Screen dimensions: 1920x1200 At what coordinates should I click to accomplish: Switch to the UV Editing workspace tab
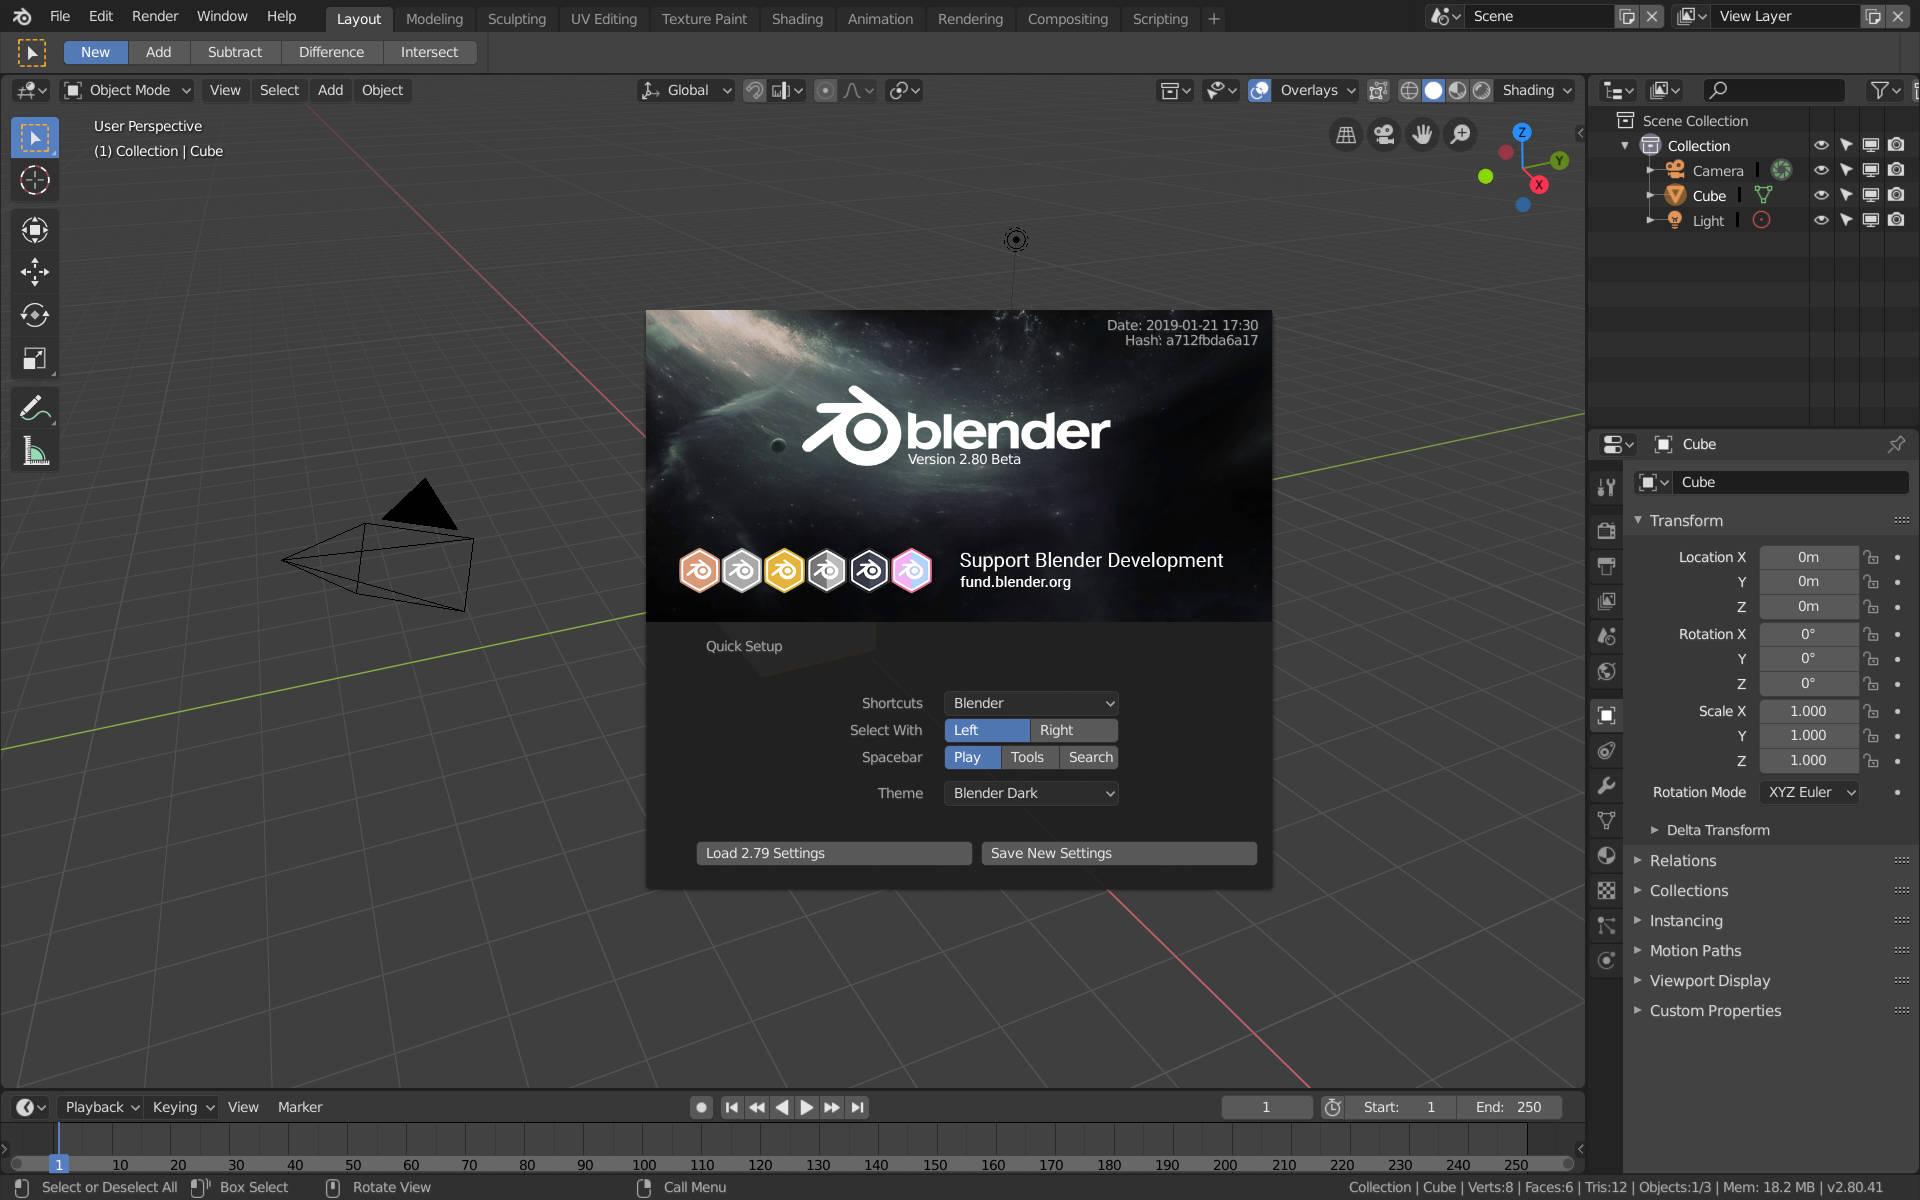(x=603, y=18)
